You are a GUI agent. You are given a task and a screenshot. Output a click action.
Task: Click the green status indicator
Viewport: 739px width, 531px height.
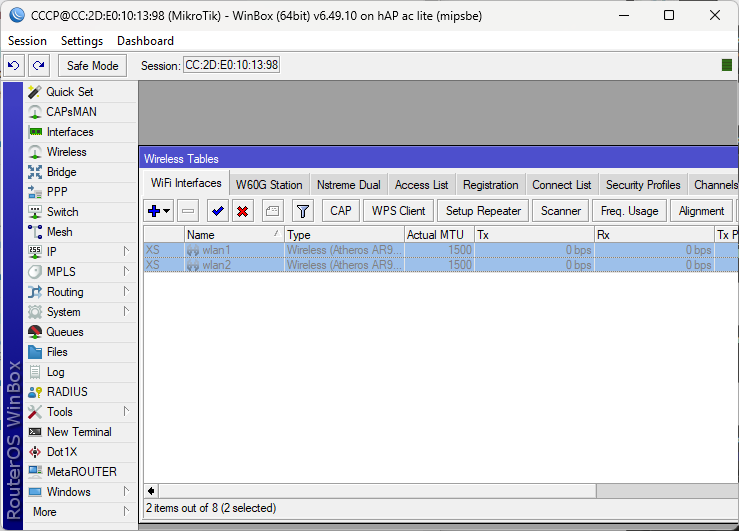[727, 65]
